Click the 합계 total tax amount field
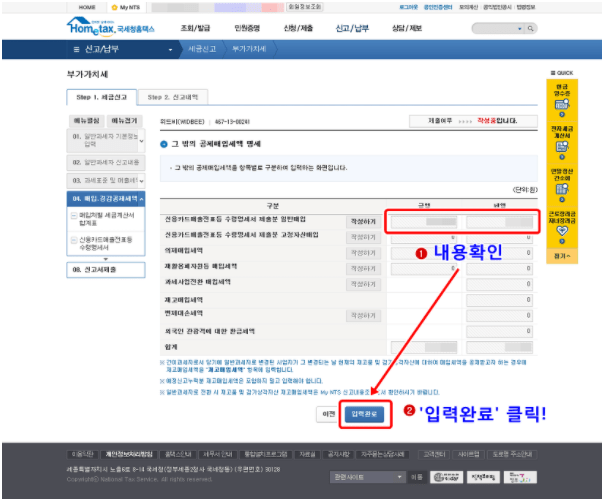 click(x=499, y=348)
